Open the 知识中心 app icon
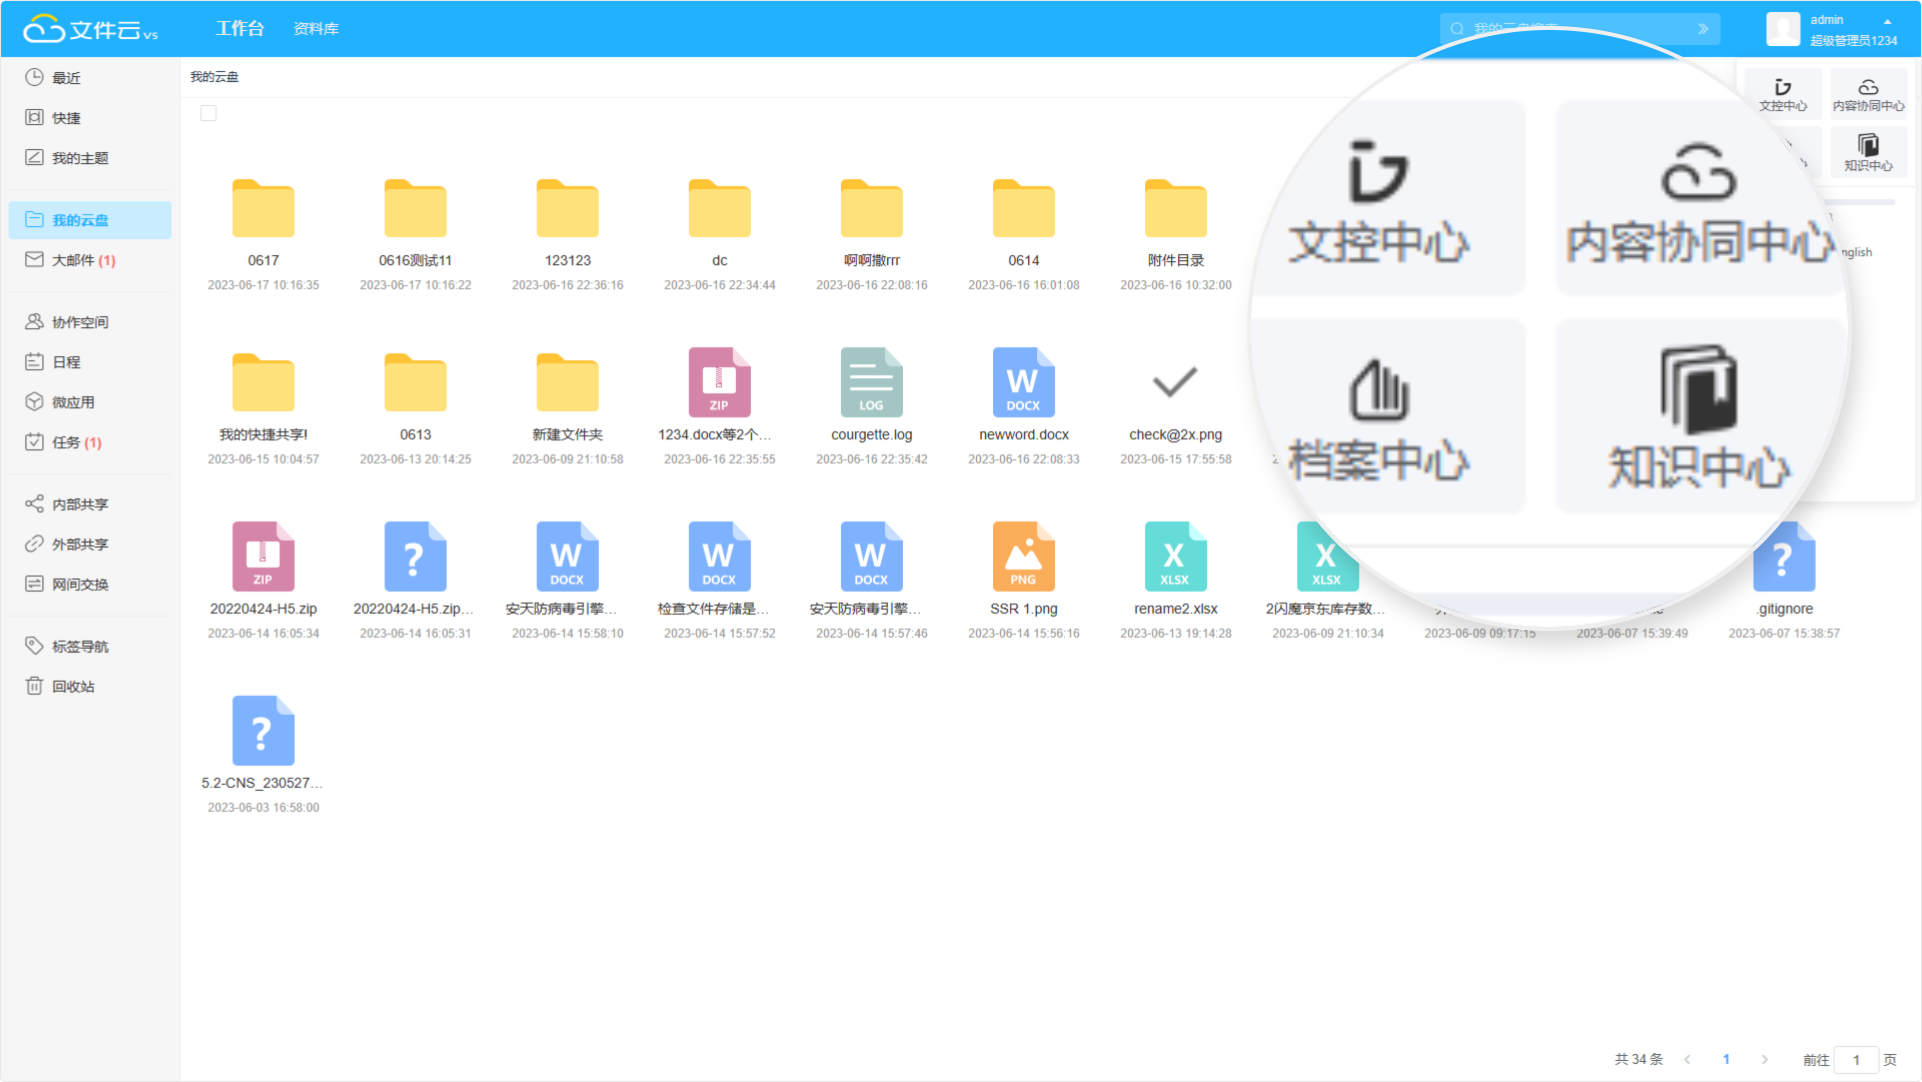 click(1868, 152)
